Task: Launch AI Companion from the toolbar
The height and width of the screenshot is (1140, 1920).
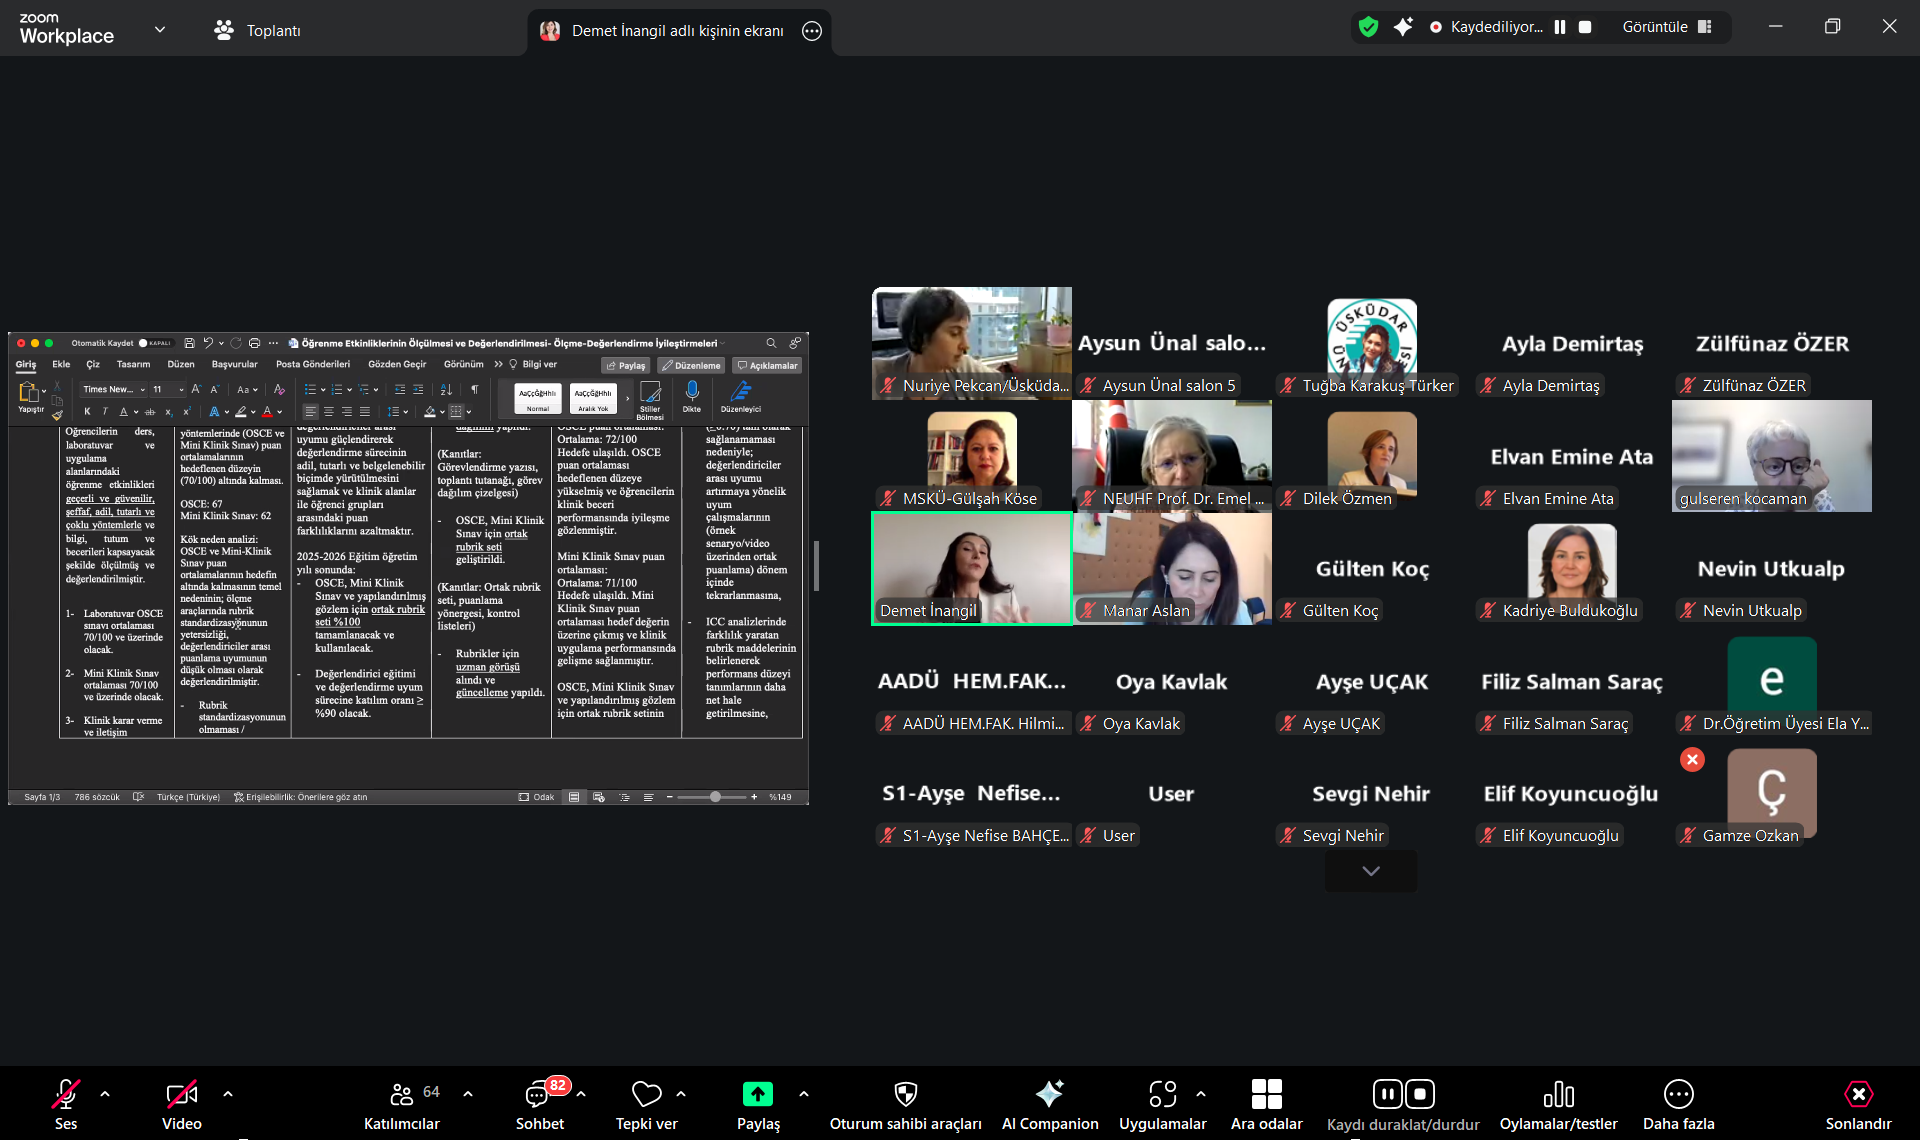Action: pyautogui.click(x=1049, y=1094)
